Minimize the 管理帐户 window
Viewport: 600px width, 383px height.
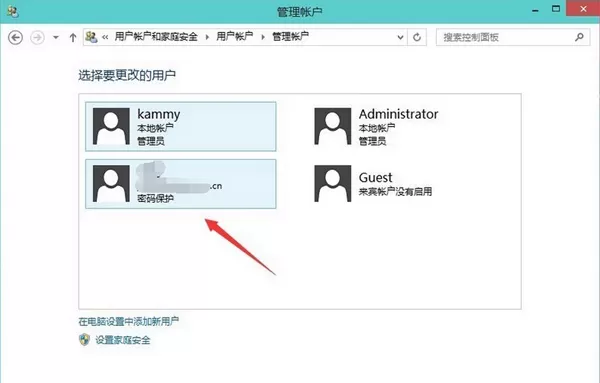(x=535, y=10)
